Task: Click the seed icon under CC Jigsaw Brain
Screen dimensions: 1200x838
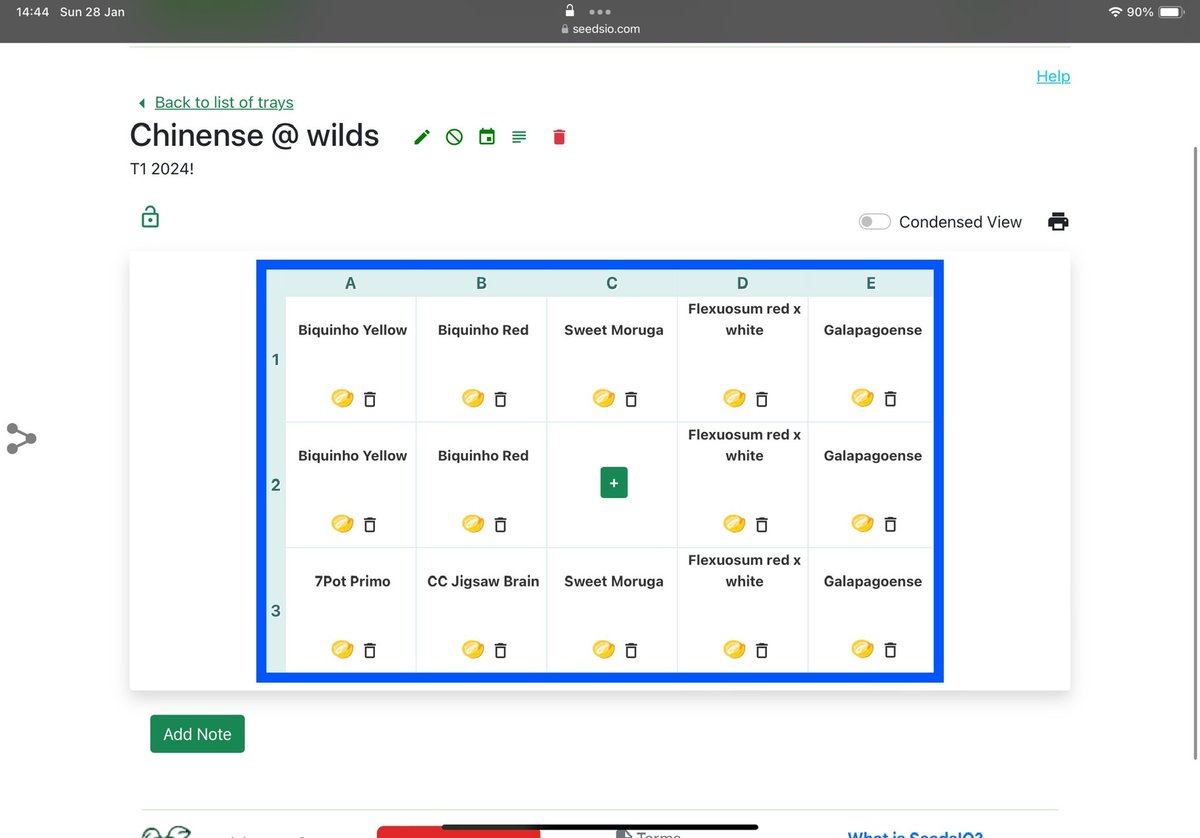Action: click(x=473, y=649)
